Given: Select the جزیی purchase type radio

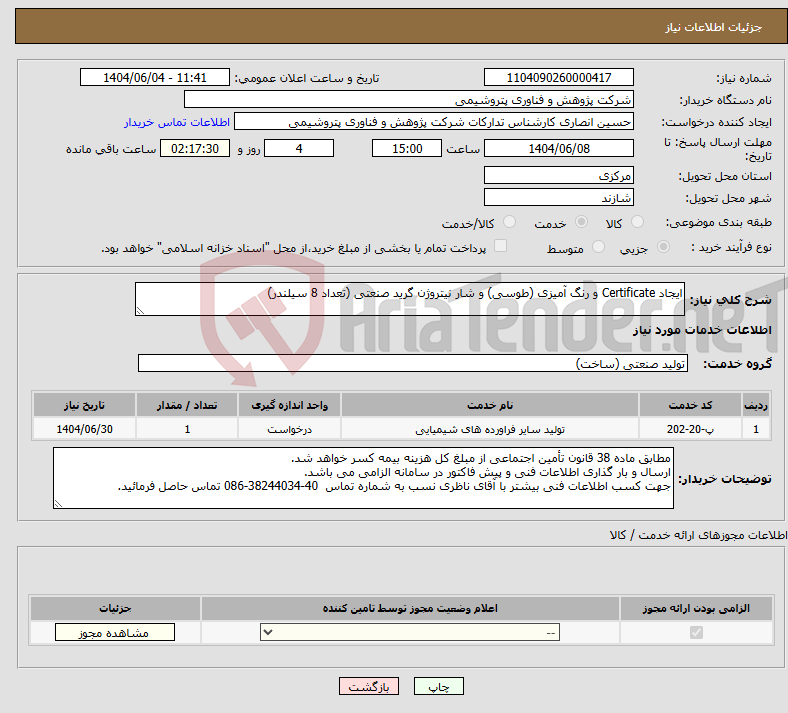Looking at the screenshot, I should 663,247.
